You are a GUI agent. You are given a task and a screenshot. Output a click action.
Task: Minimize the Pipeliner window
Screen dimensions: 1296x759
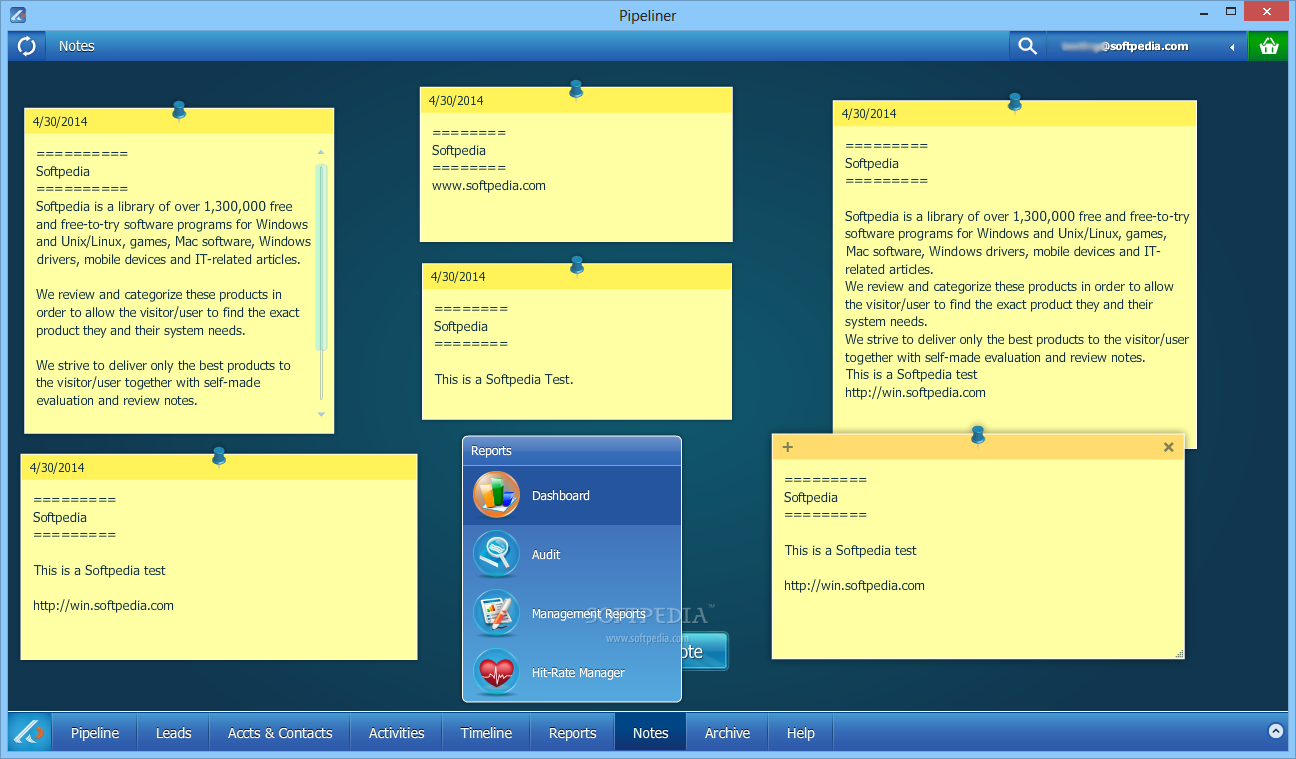pos(1204,13)
